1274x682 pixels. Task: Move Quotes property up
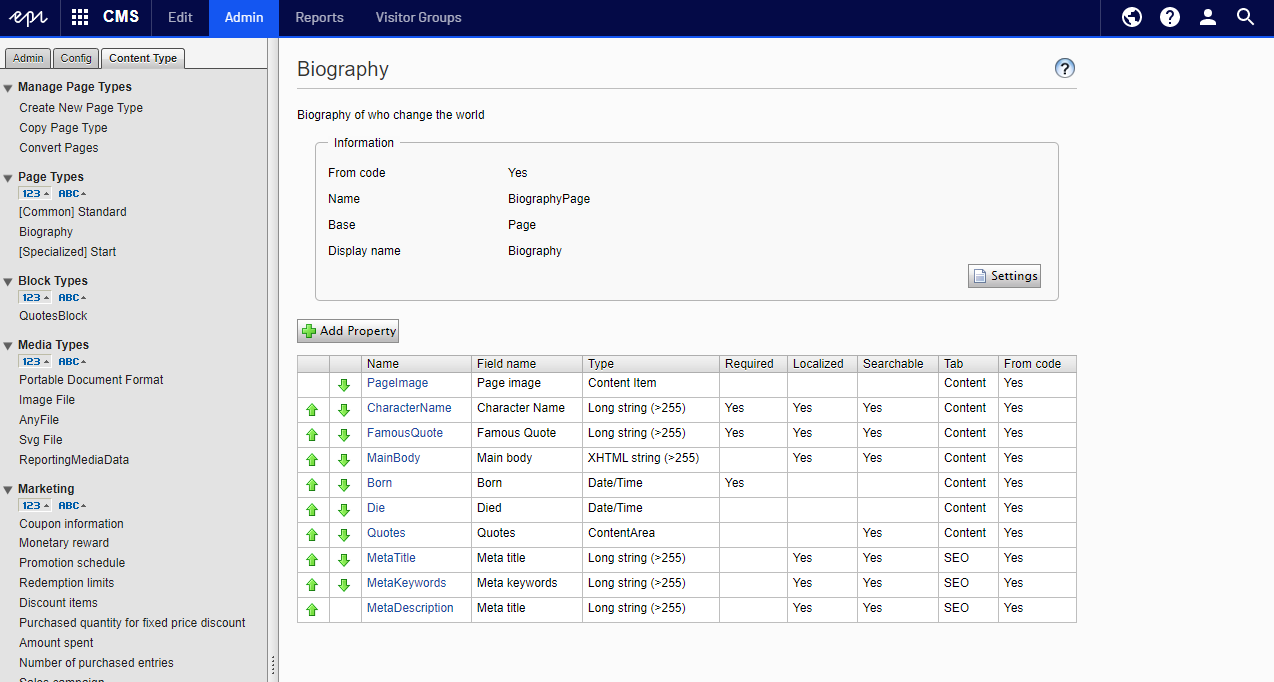(311, 535)
